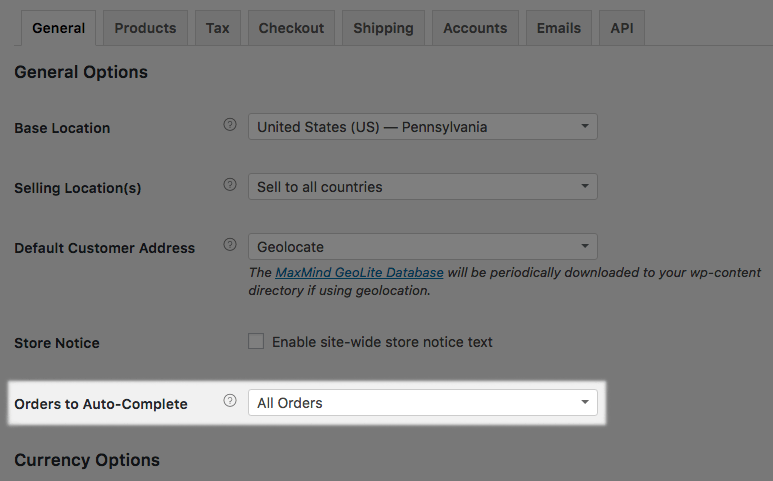Click help icon next to Base Location
This screenshot has width=773, height=481.
point(230,125)
